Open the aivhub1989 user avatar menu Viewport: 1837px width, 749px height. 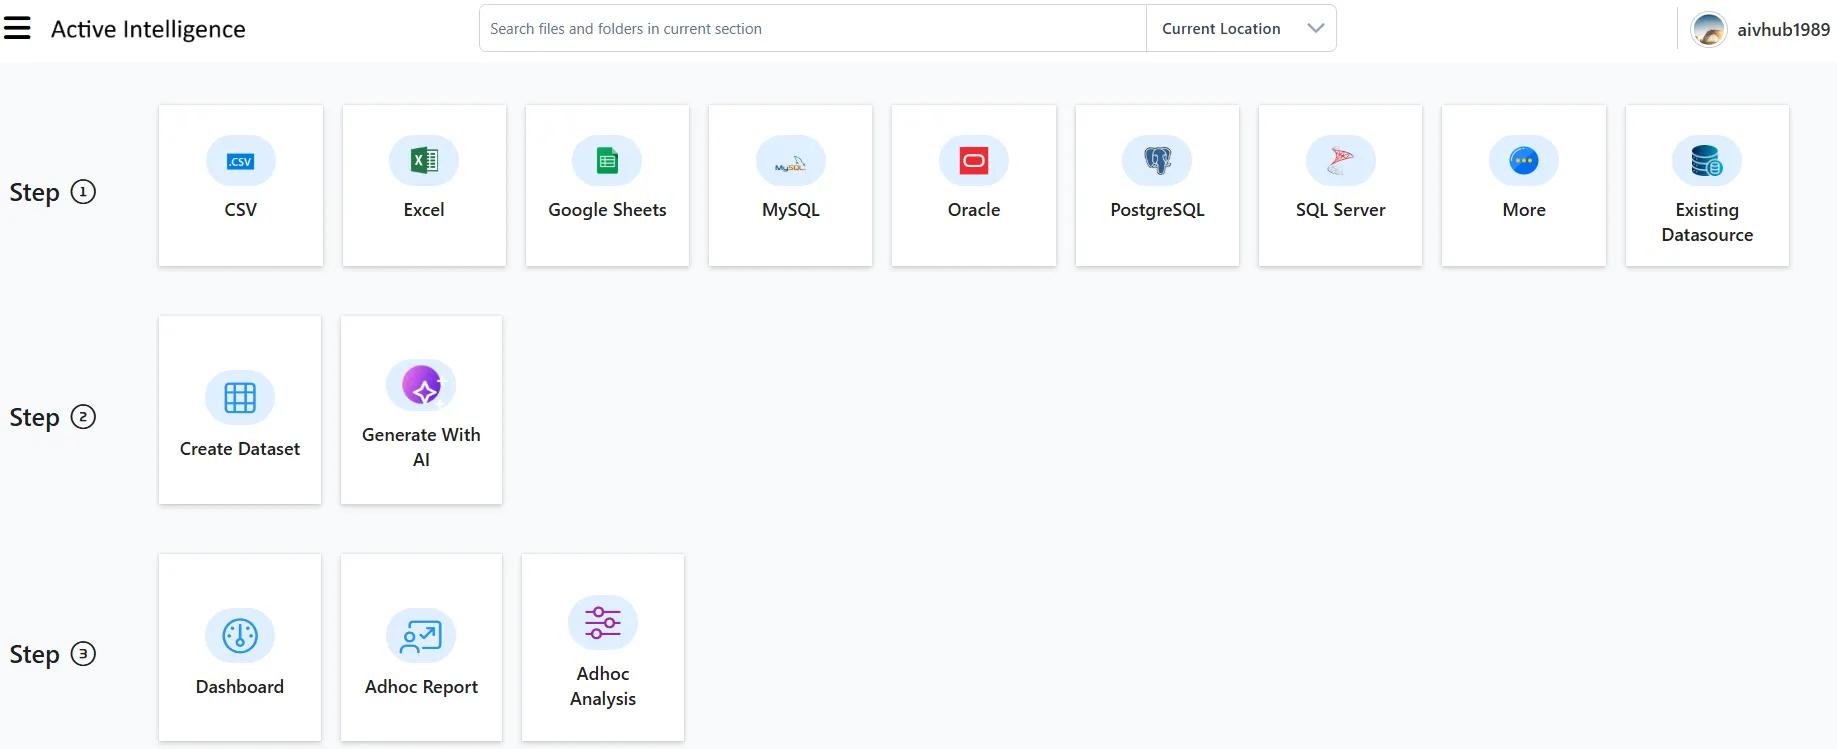coord(1709,29)
